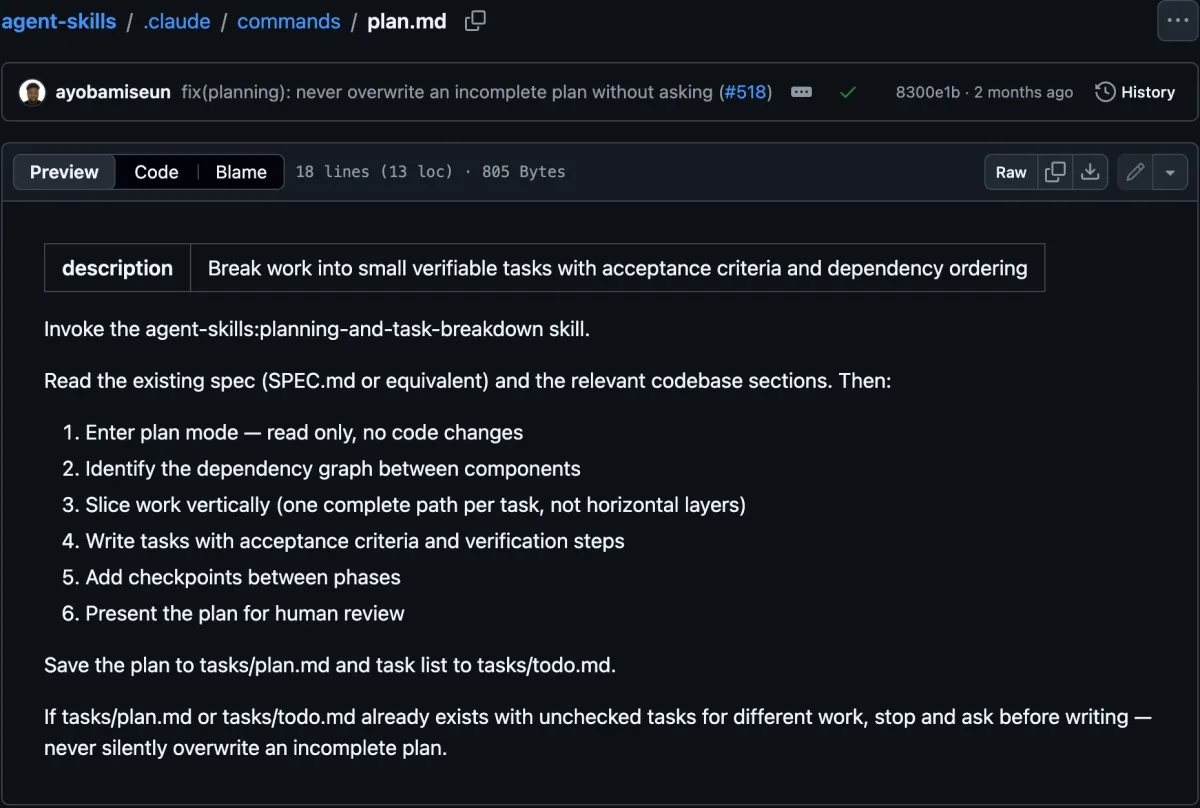This screenshot has width=1200, height=808.
Task: Copy raw file contents
Action: pyautogui.click(x=1055, y=172)
